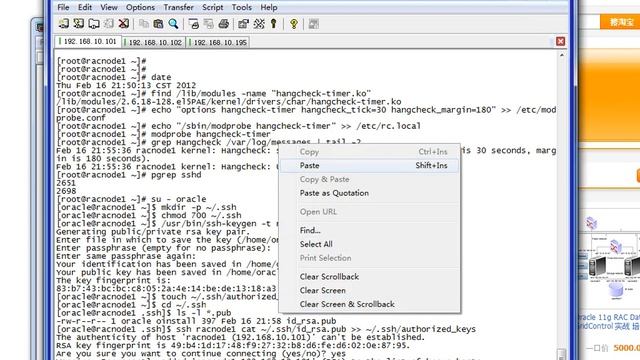The image size is (640, 360).
Task: Switch to the 192.168.10.195 tab
Action: (218, 42)
